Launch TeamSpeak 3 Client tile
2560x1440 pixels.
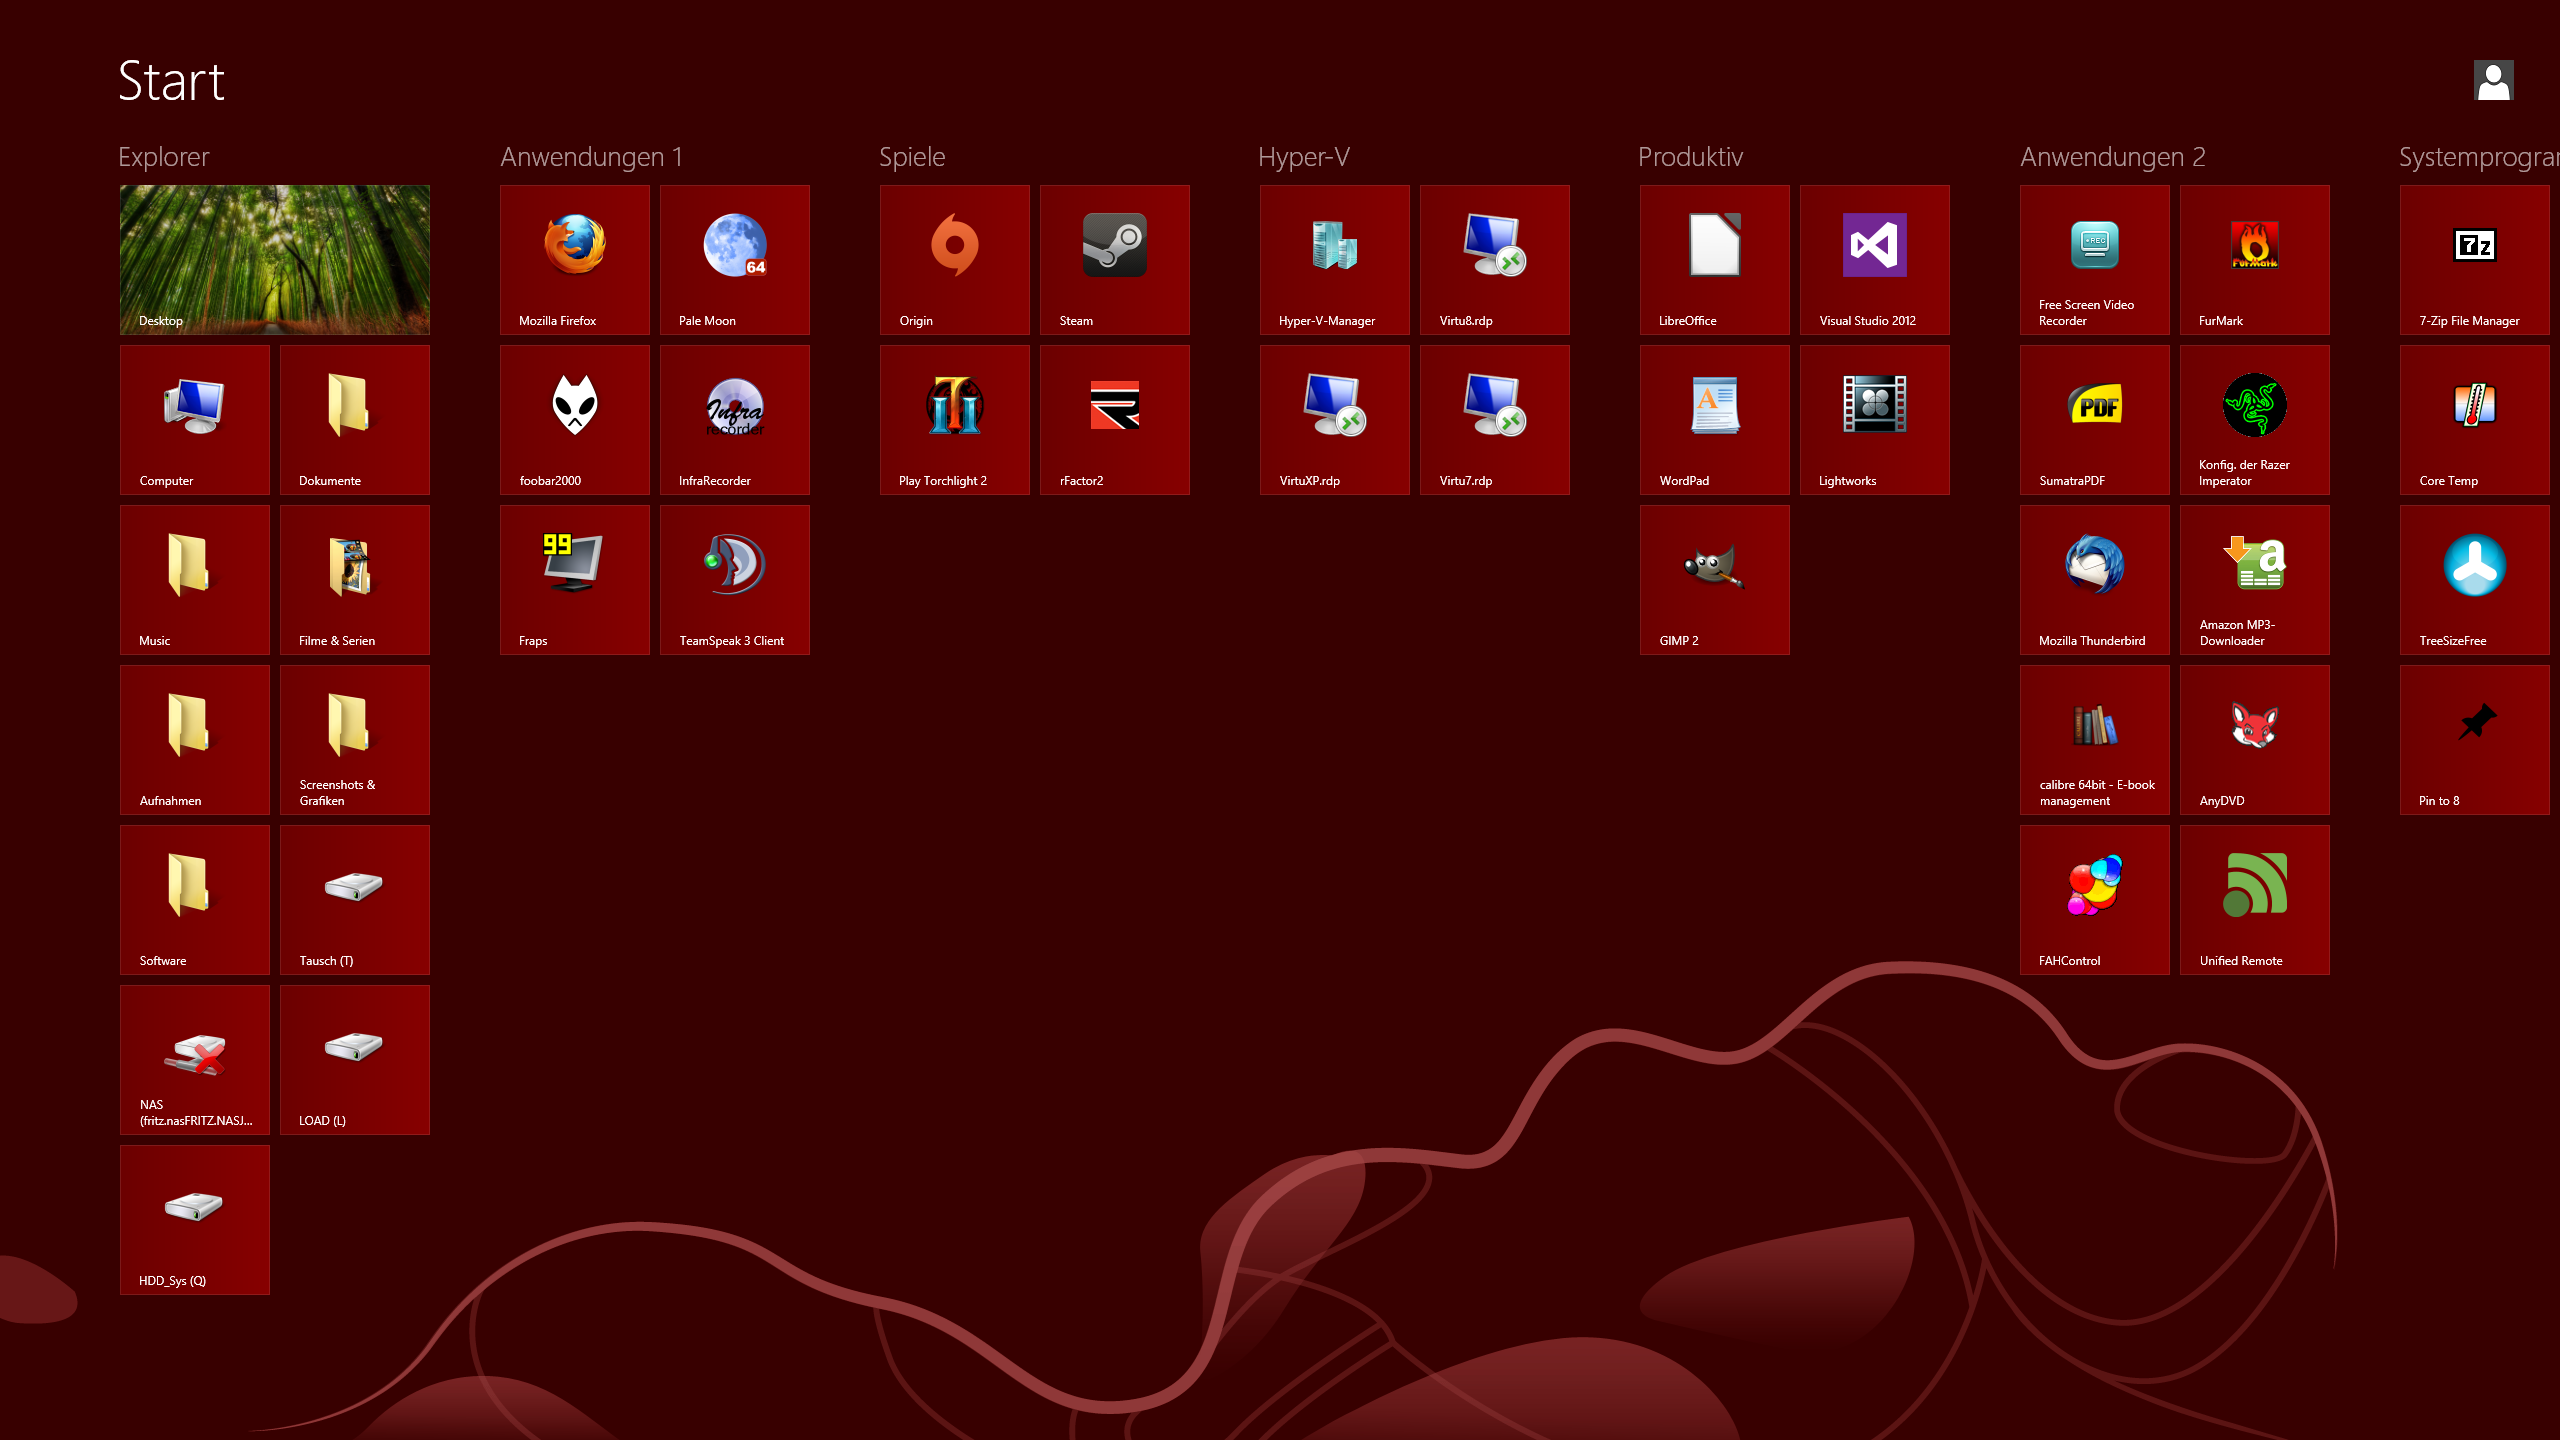[x=735, y=580]
